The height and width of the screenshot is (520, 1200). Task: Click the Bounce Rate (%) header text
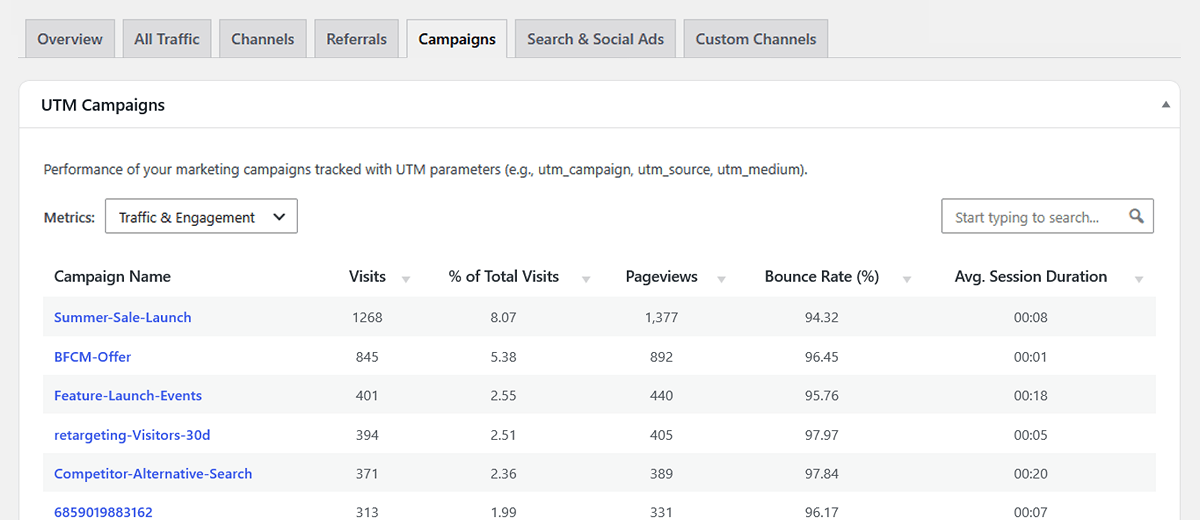(x=822, y=276)
